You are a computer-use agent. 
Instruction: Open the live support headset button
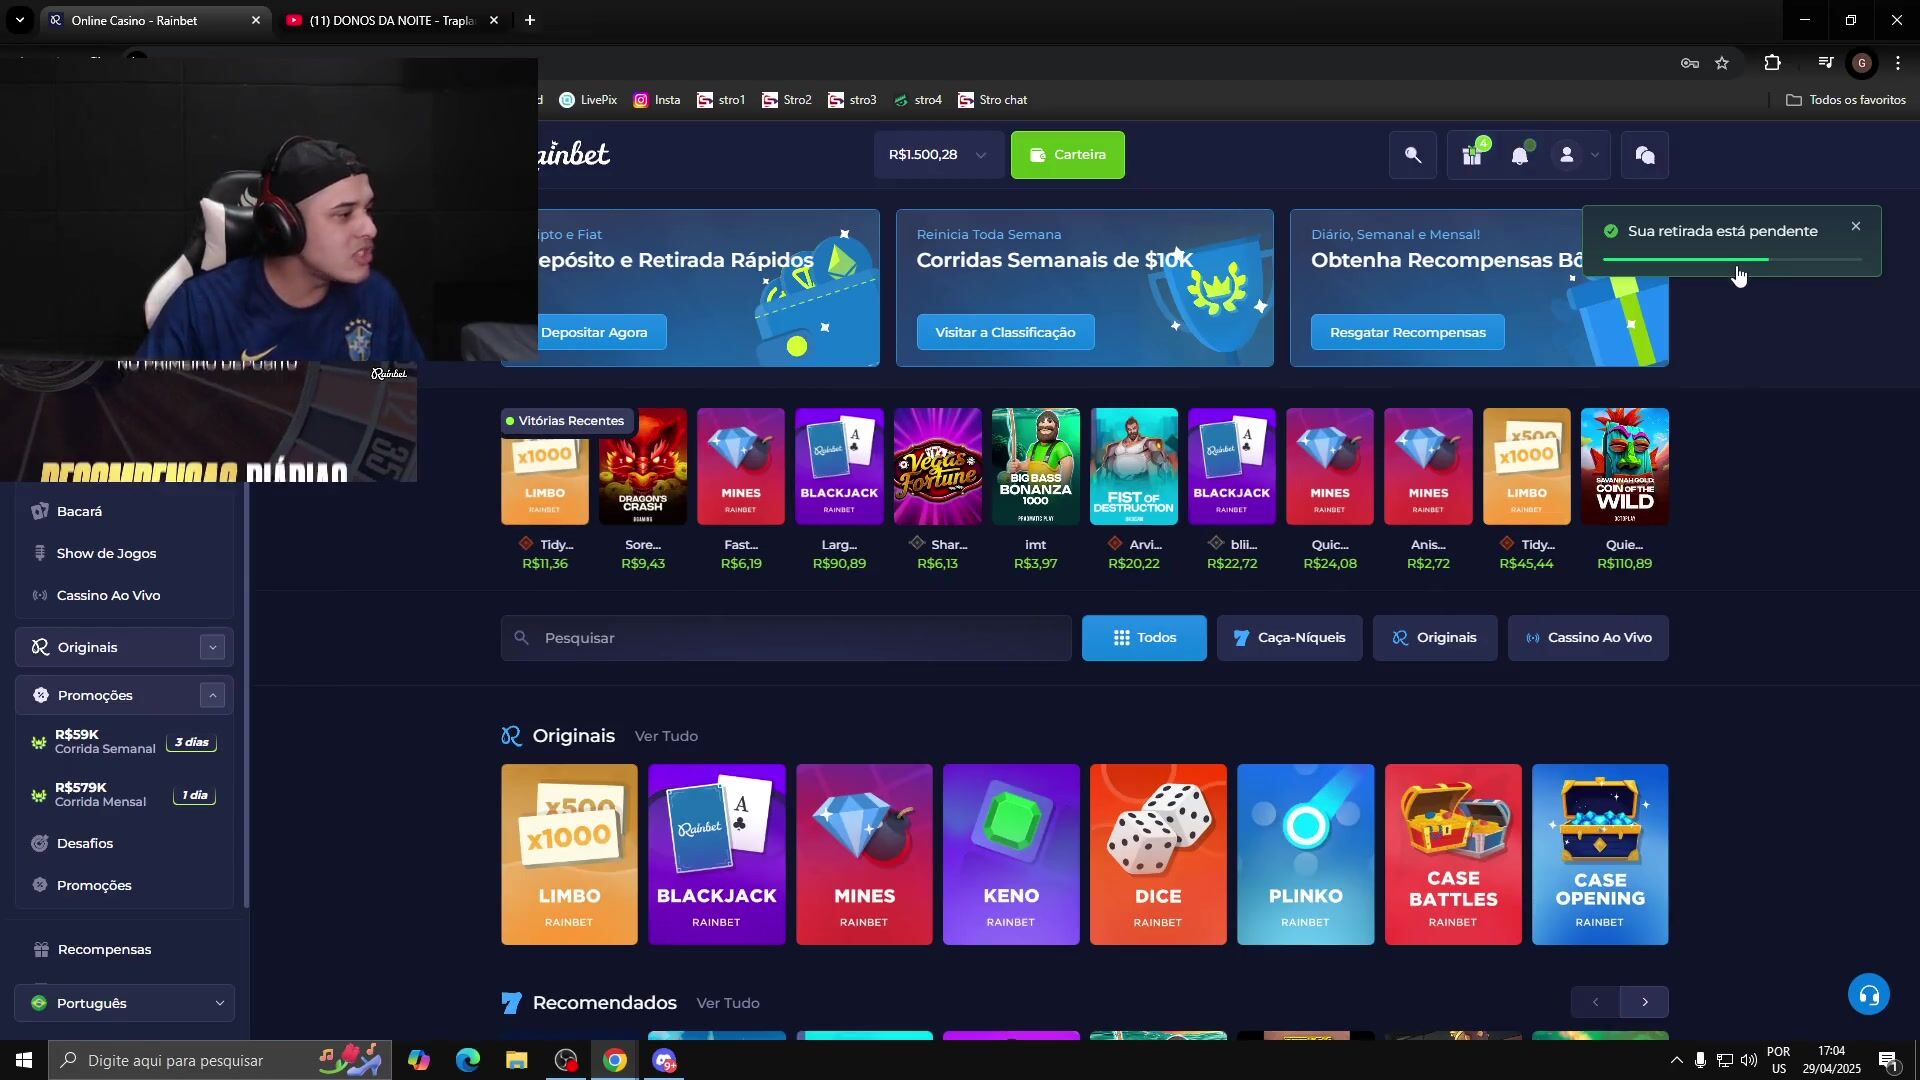(1868, 995)
